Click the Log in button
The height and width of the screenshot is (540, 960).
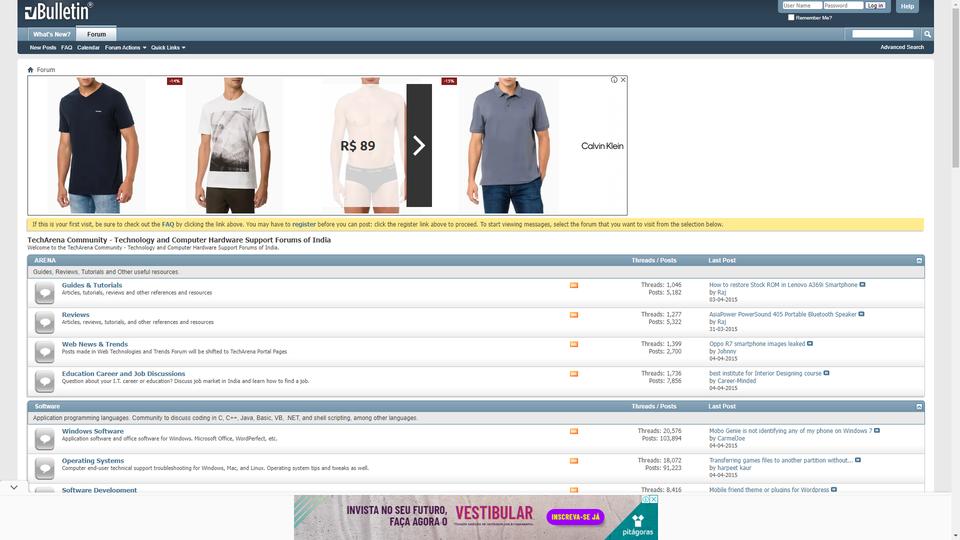875,6
